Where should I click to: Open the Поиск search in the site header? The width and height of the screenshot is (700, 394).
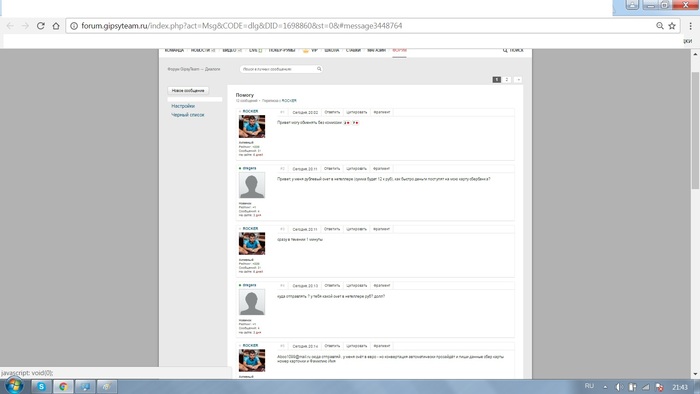(x=513, y=50)
